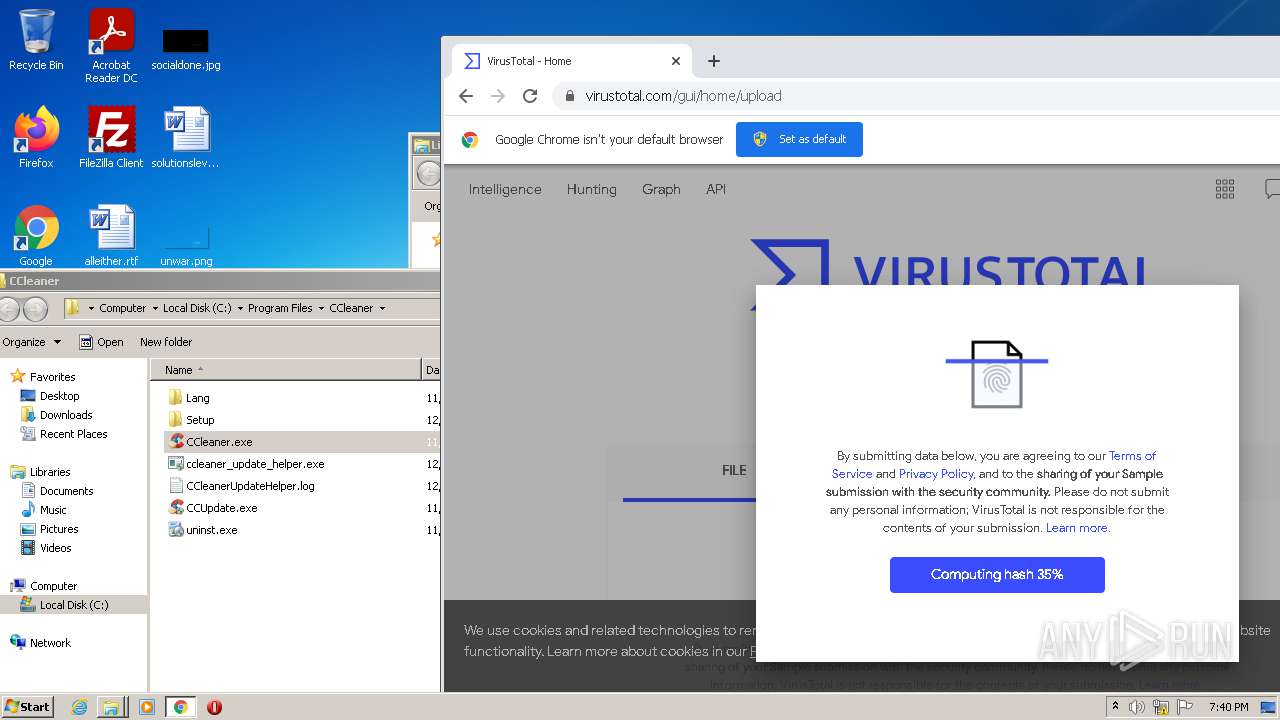The height and width of the screenshot is (720, 1280).
Task: Click the Learn more link in dialog
Action: pos(1077,528)
